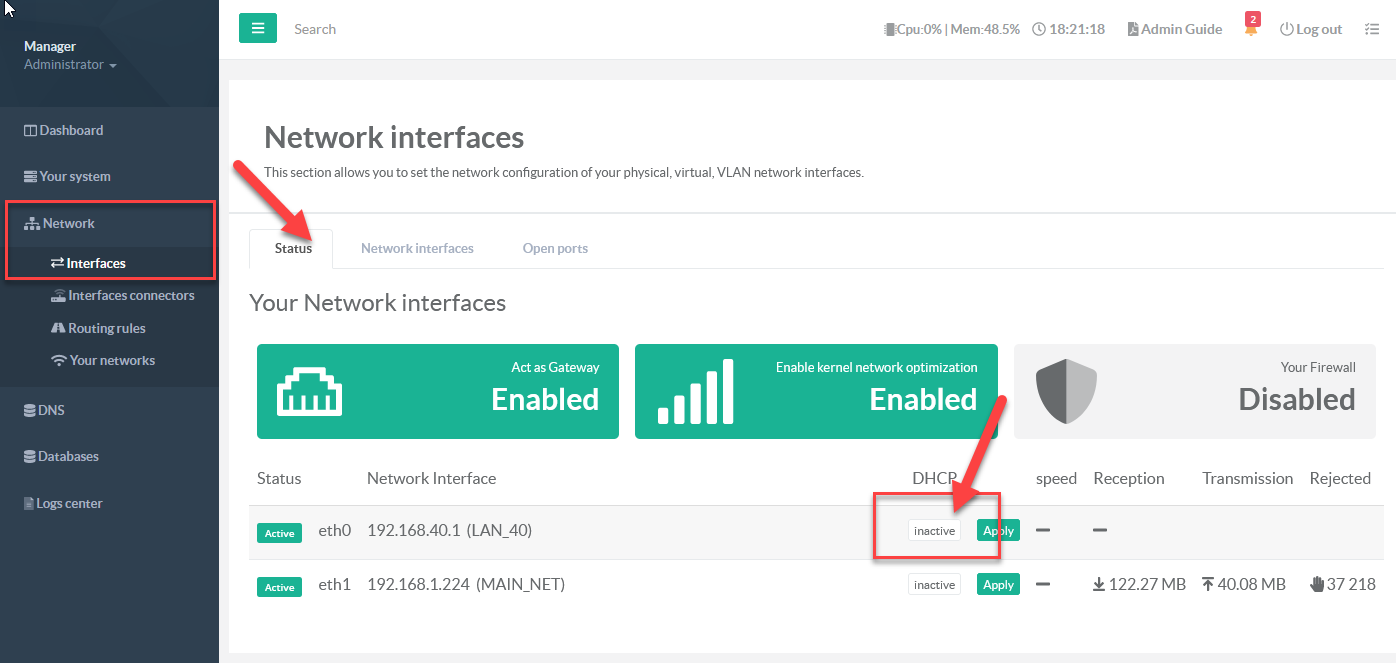Open the Admin Guide PDF link
The width and height of the screenshot is (1396, 663).
(x=1174, y=29)
